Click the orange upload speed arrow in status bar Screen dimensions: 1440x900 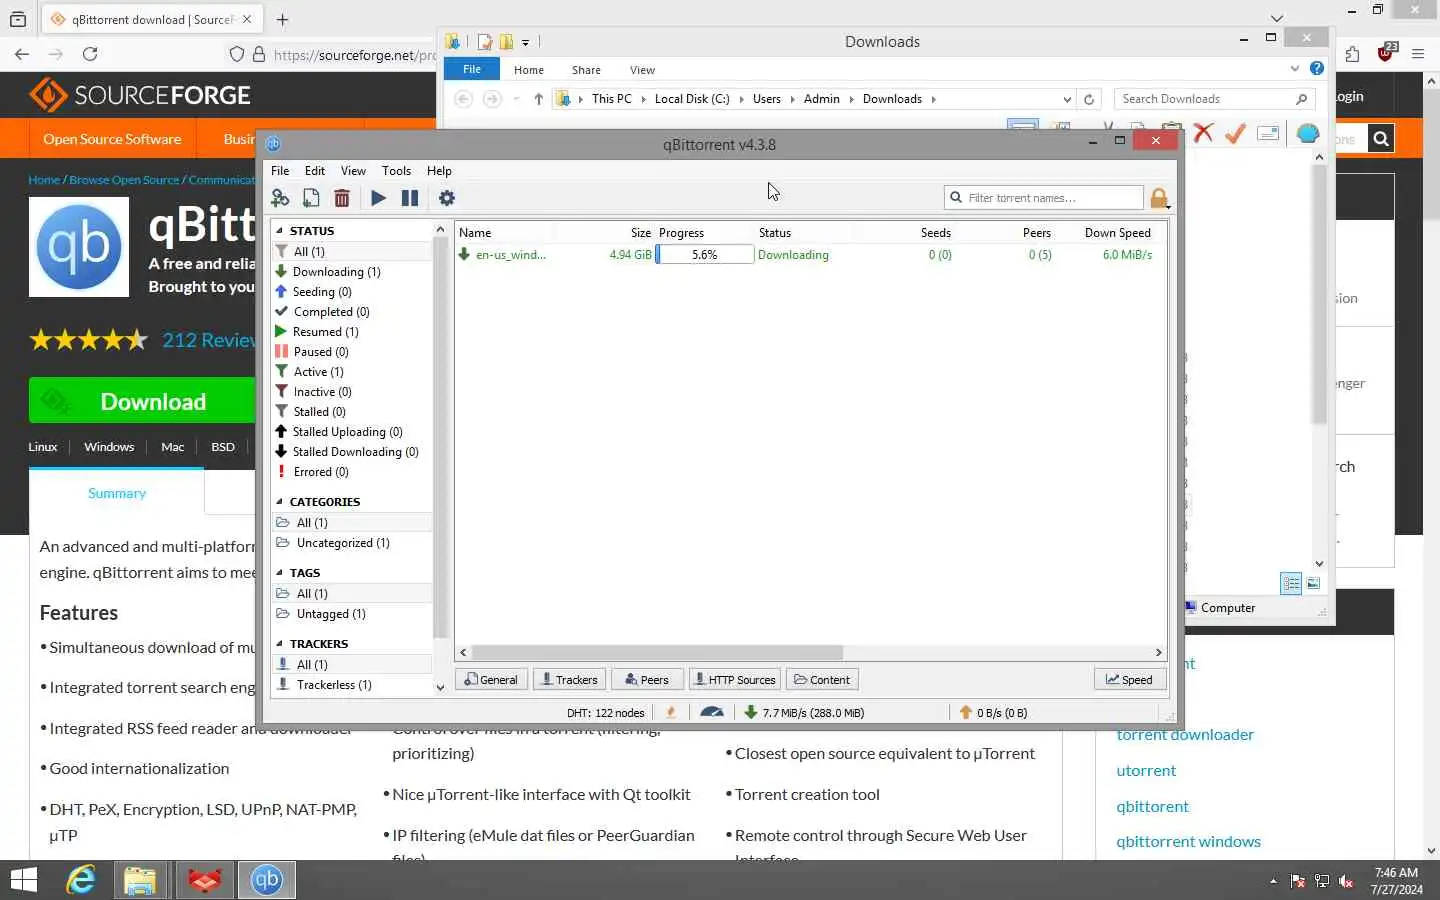[965, 712]
